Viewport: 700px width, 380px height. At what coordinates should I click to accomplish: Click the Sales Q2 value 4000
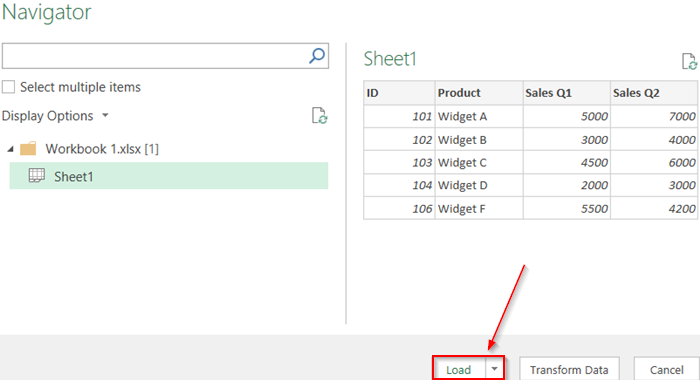654,140
